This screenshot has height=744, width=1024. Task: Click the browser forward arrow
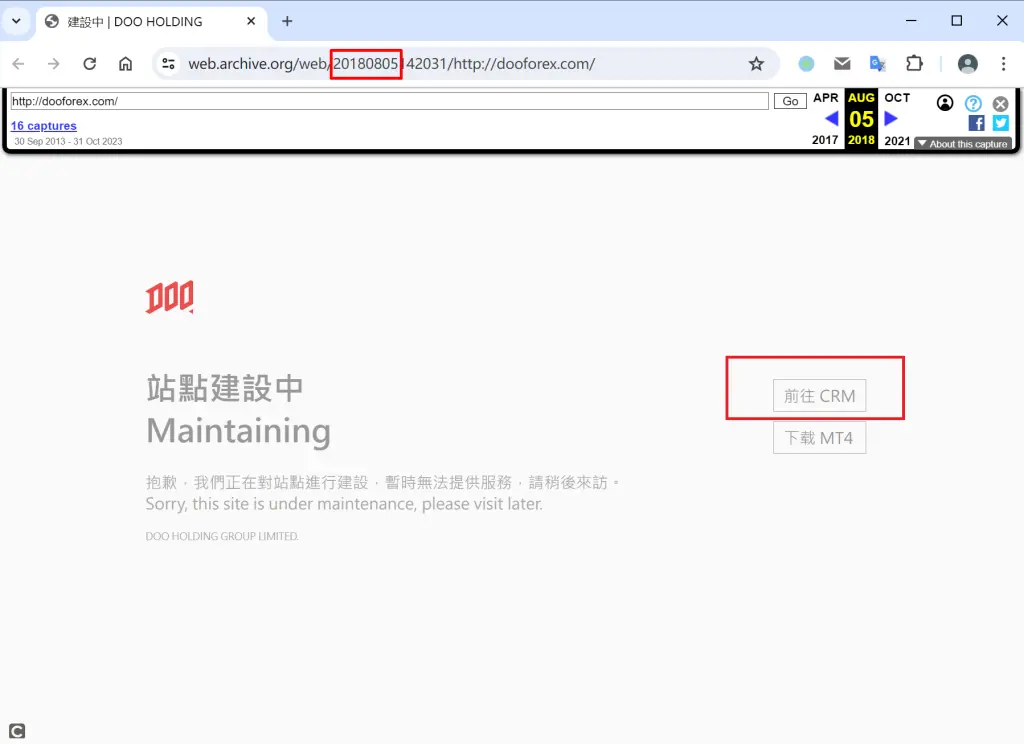[54, 63]
